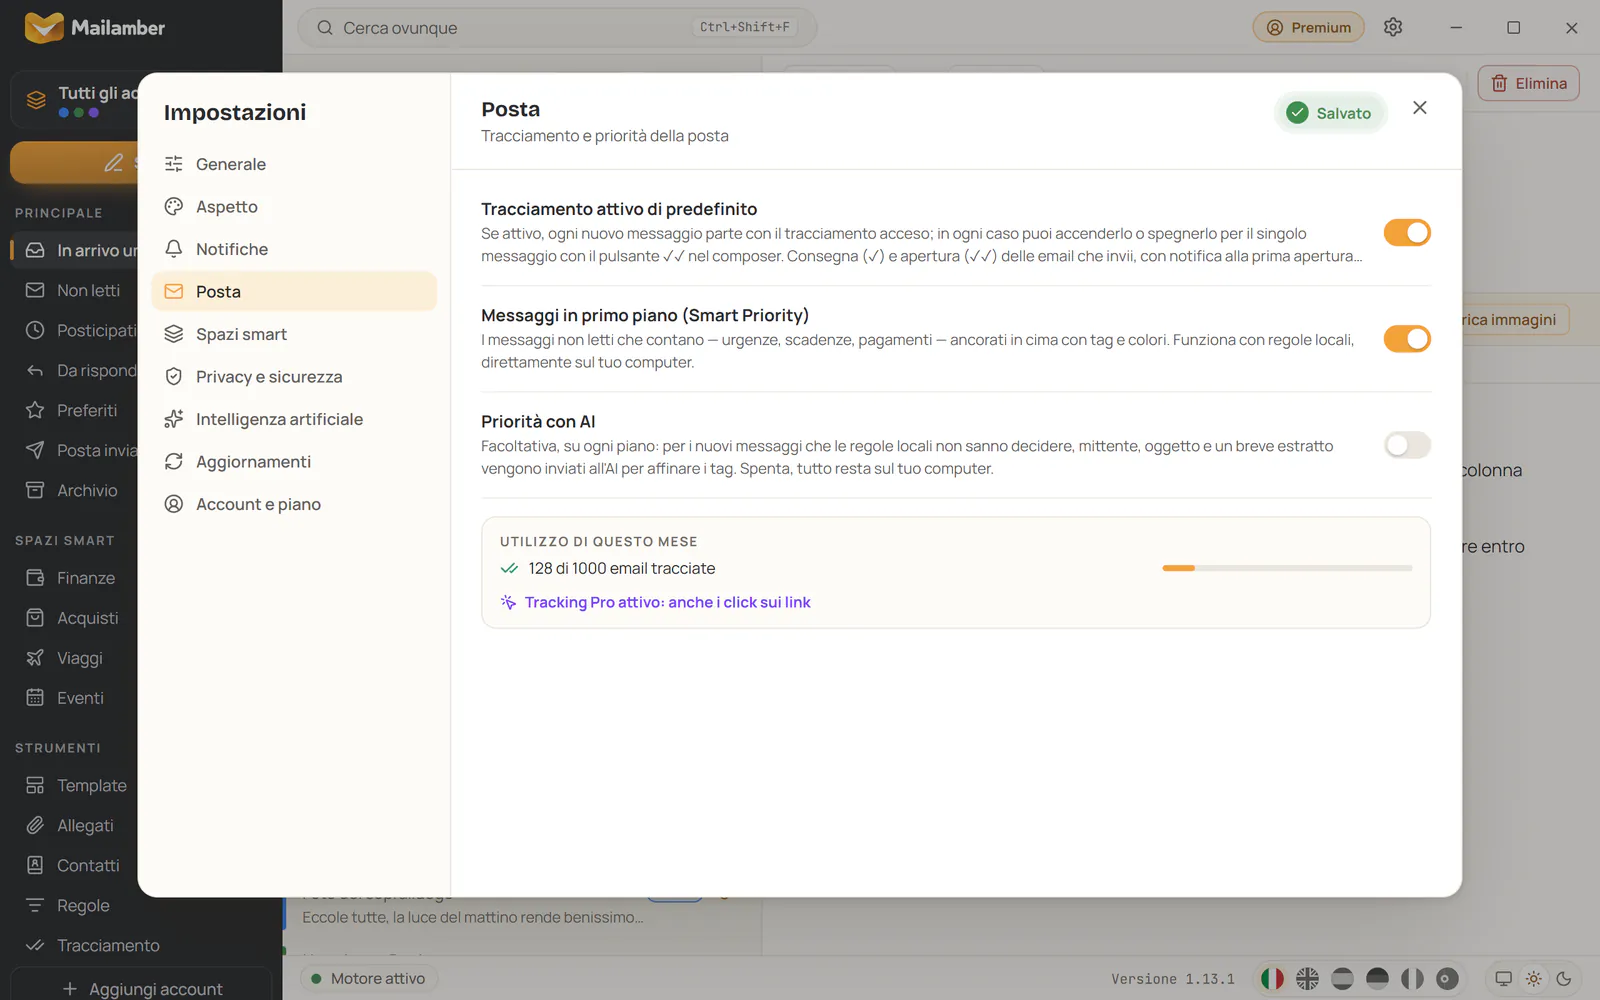The height and width of the screenshot is (1000, 1600).
Task: Open Intelligenza artificiale settings
Action: (x=294, y=419)
